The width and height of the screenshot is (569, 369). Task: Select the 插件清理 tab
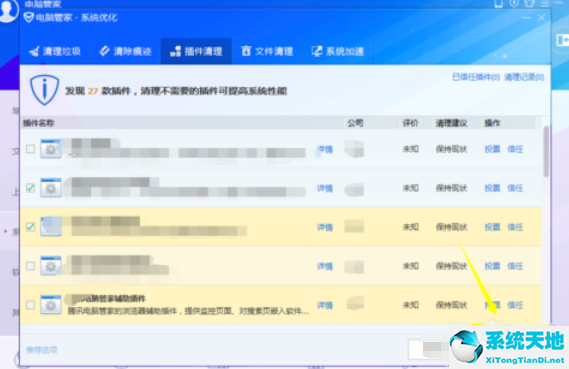pyautogui.click(x=196, y=51)
